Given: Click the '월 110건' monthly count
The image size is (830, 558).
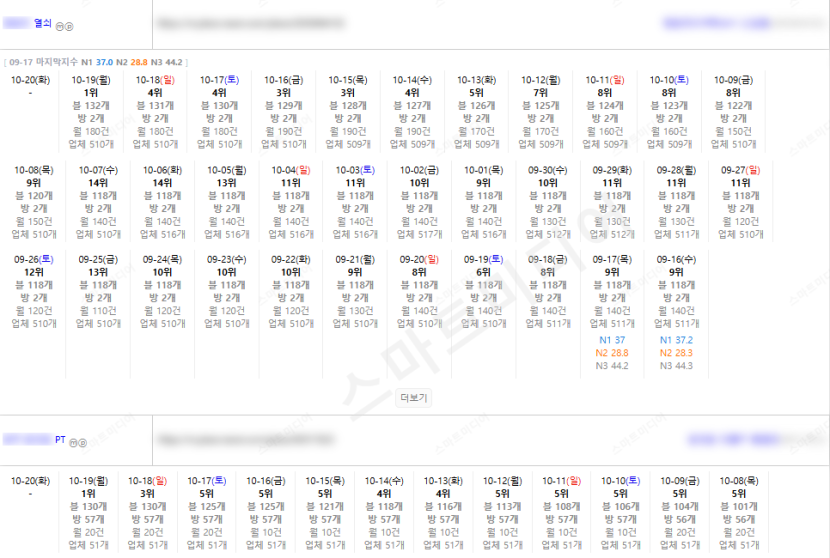Looking at the screenshot, I should pyautogui.click(x=98, y=311).
